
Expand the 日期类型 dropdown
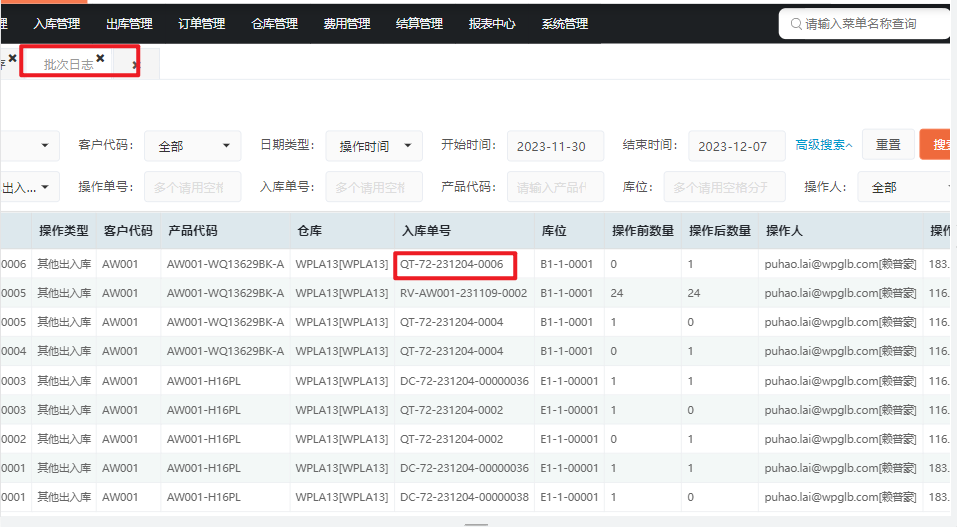click(x=374, y=146)
